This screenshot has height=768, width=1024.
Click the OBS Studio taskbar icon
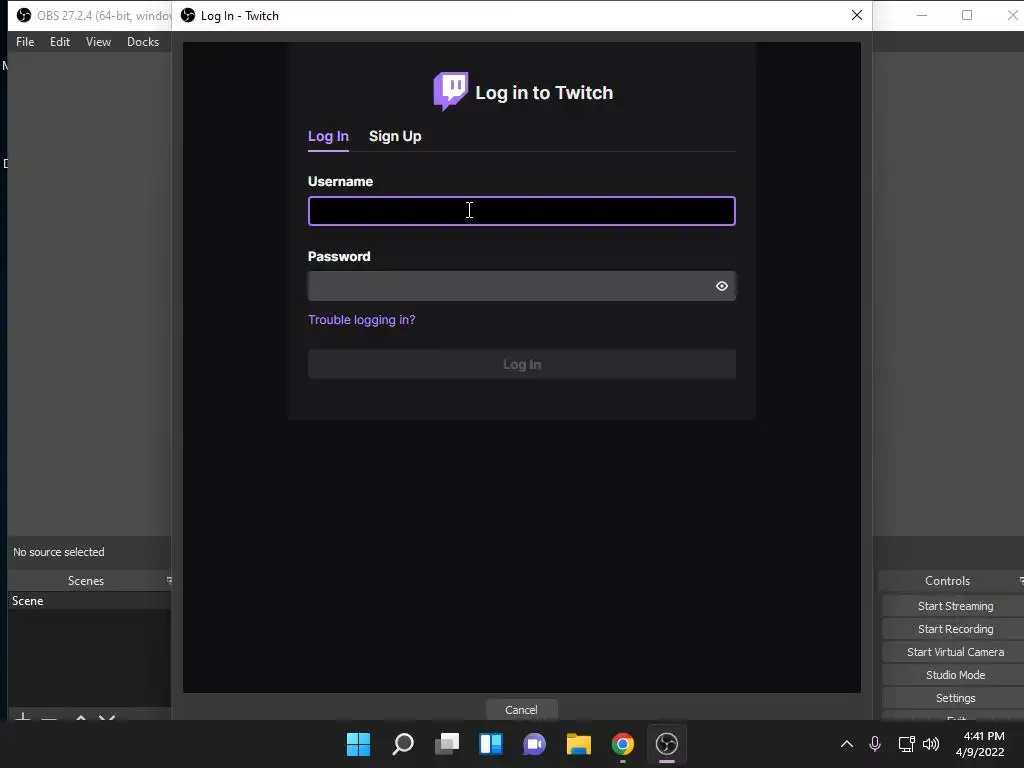pos(667,744)
